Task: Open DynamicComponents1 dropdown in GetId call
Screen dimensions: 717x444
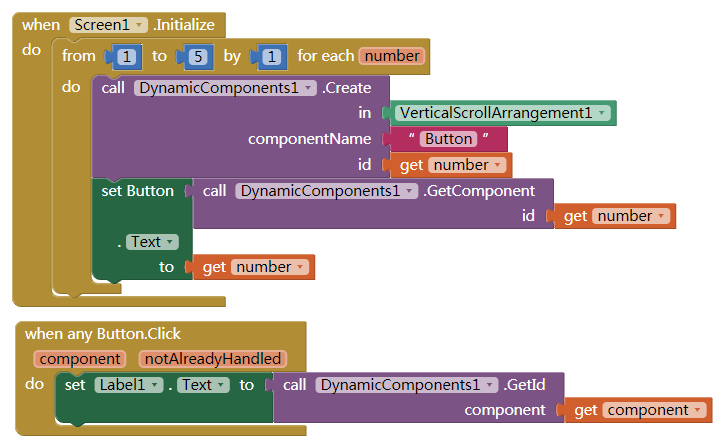Action: 406,385
